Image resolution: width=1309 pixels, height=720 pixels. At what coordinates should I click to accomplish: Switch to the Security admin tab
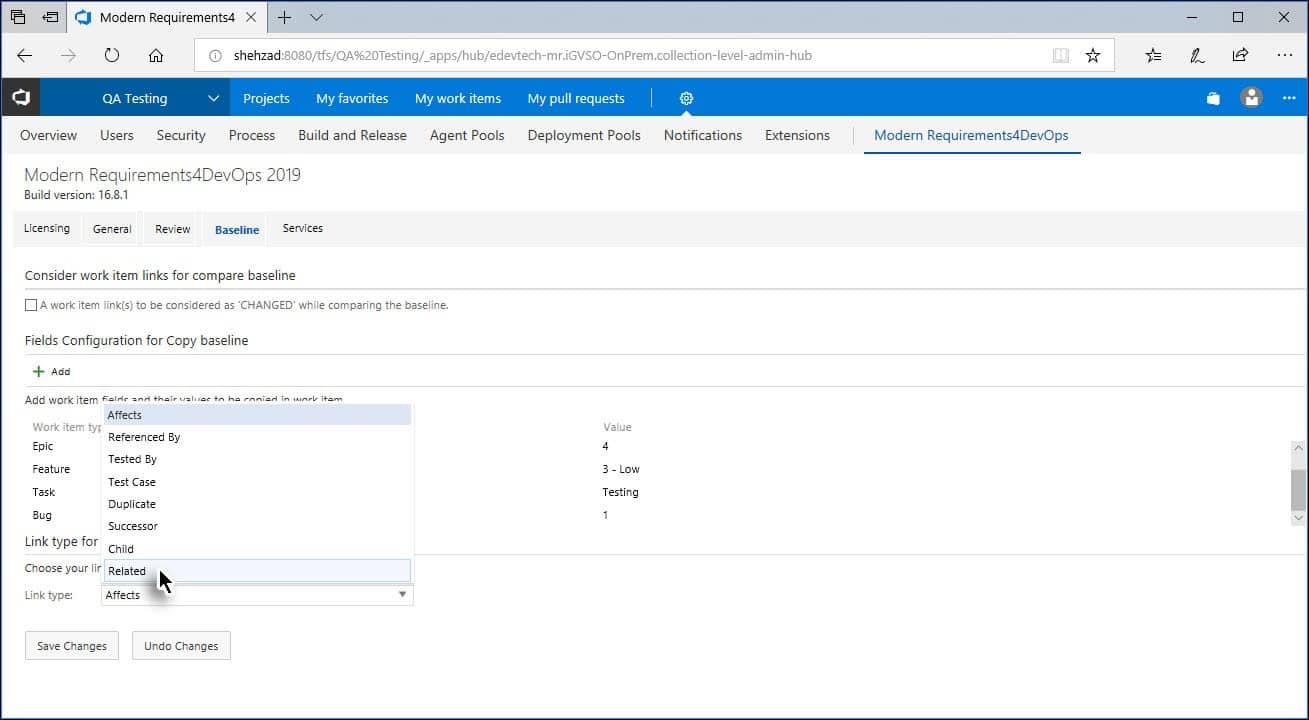pyautogui.click(x=181, y=135)
